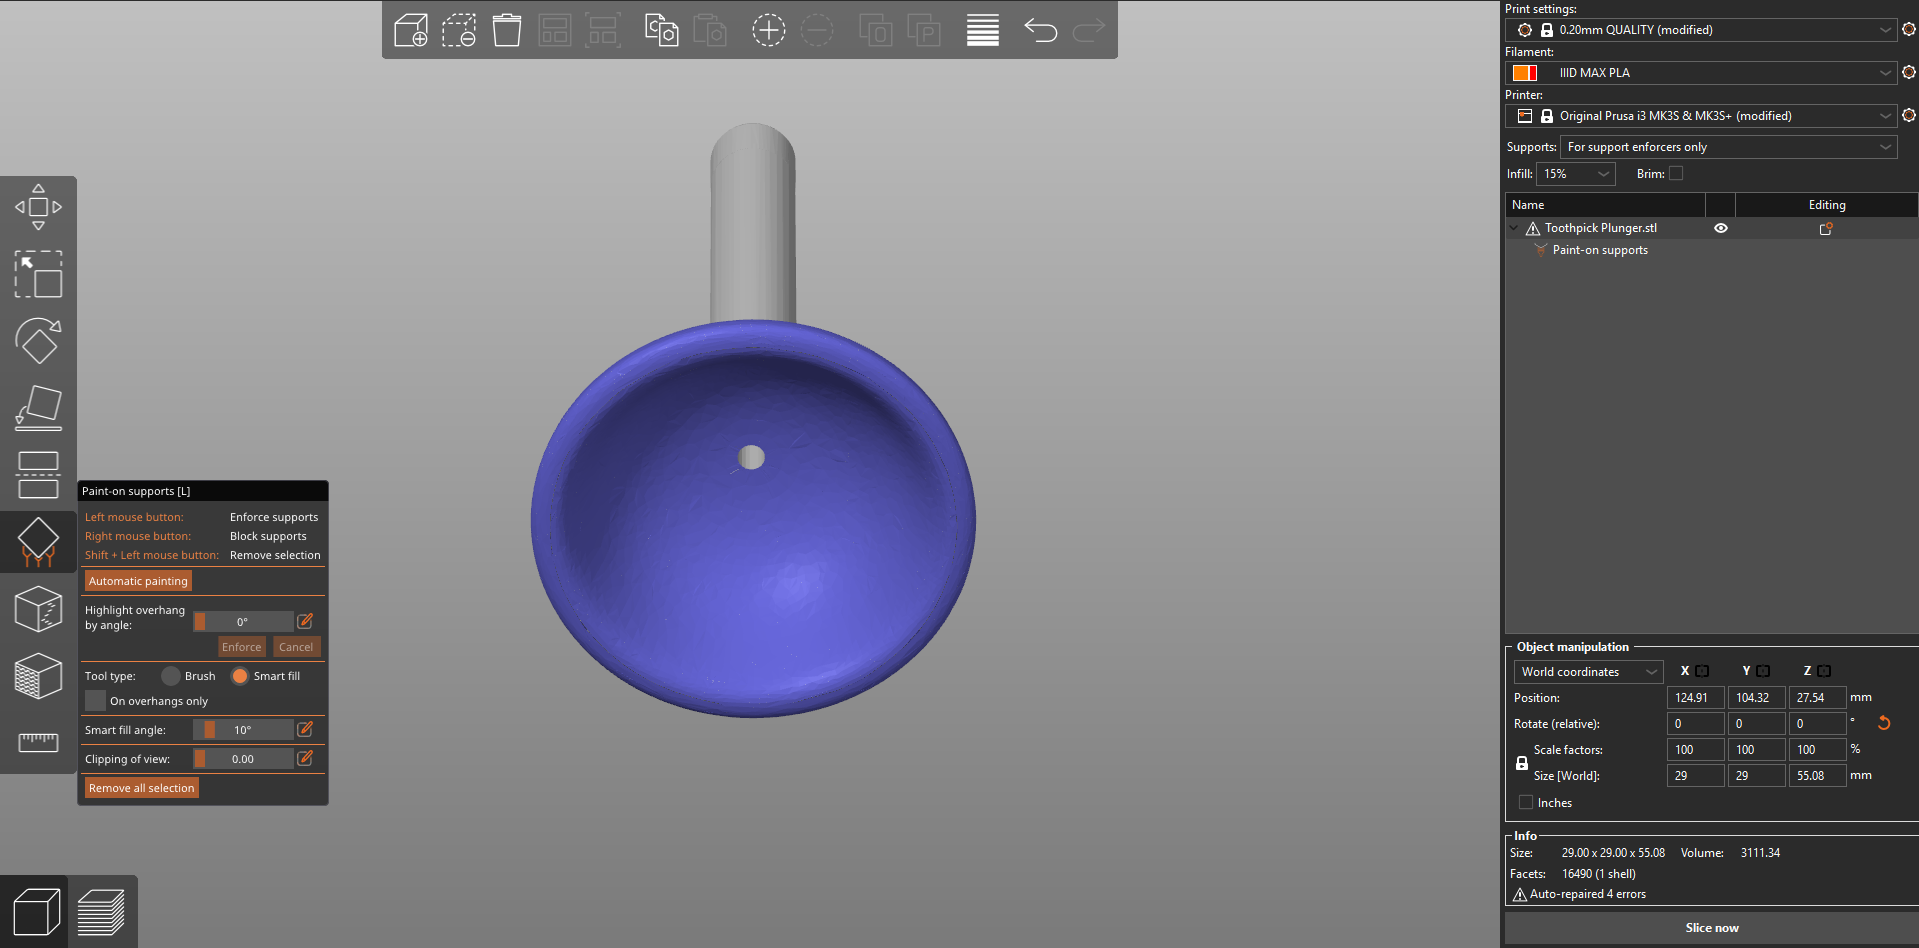Viewport: 1919px width, 948px height.
Task: Open the Place on face tool
Action: tap(38, 407)
